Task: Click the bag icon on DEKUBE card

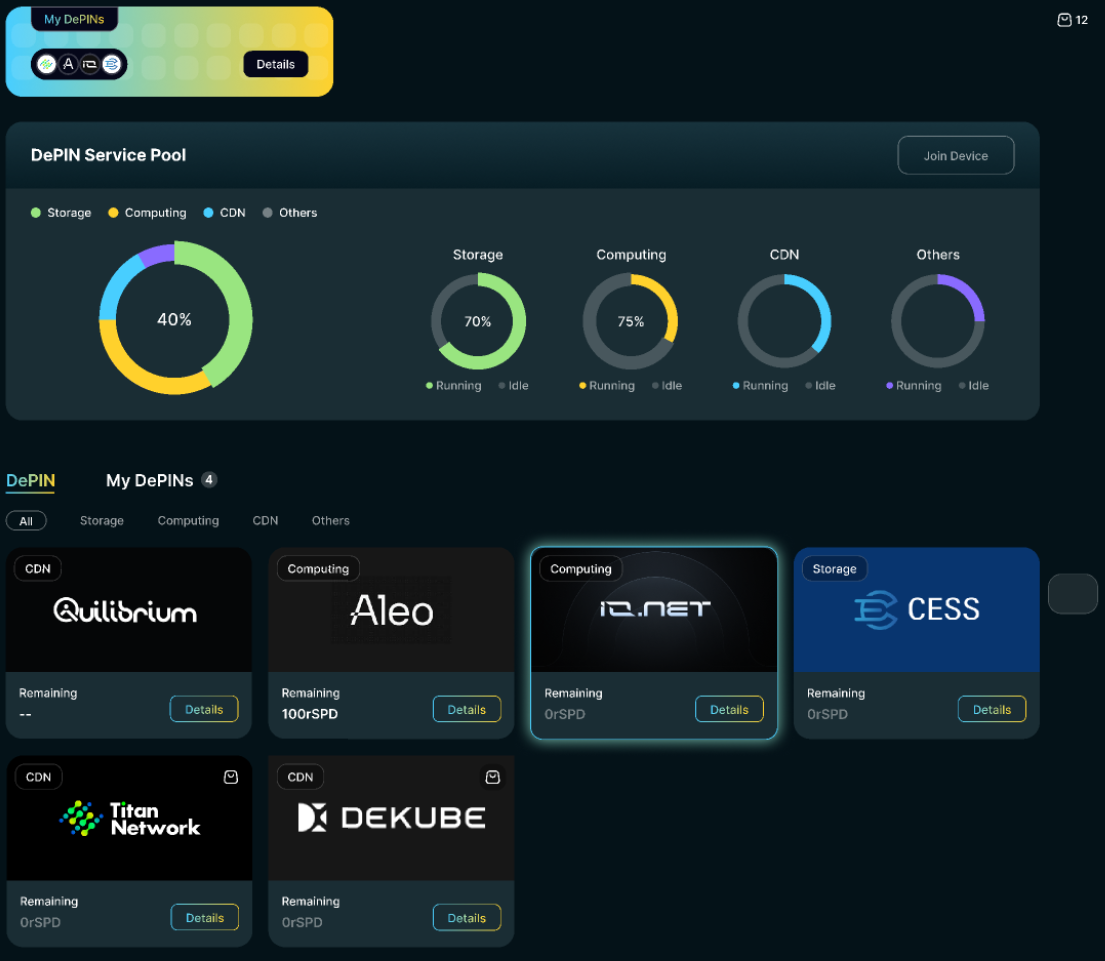Action: click(492, 777)
